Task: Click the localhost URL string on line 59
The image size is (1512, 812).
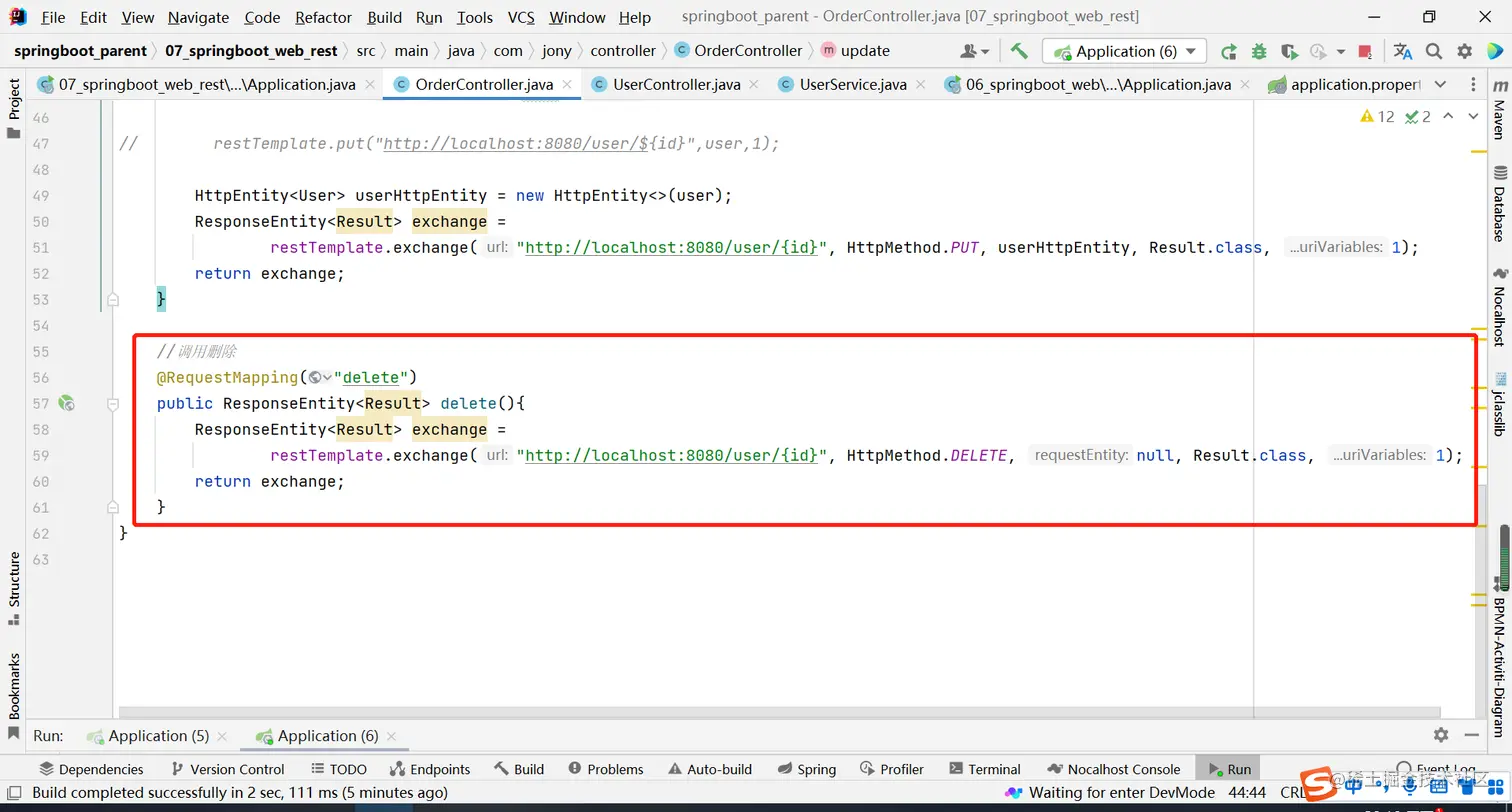Action: tap(671, 455)
